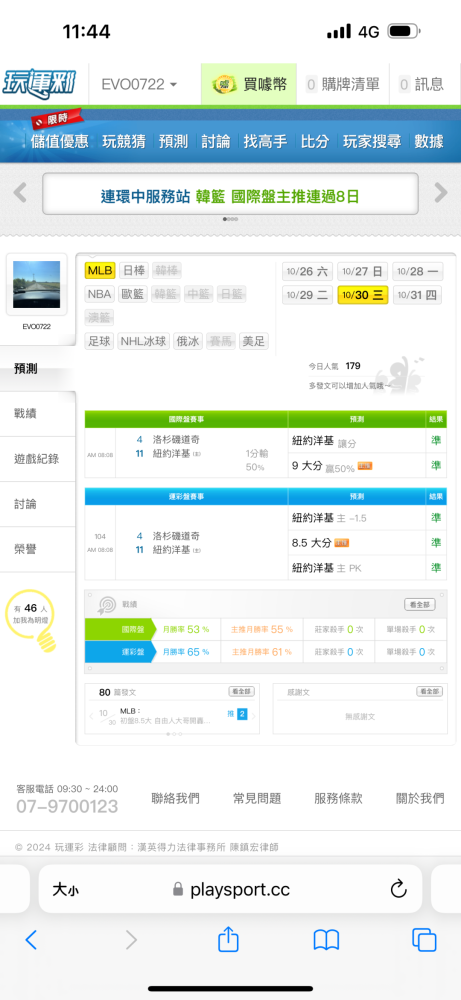461x1000 pixels.
Task: Choose date 10/29 二
Action: 307,295
